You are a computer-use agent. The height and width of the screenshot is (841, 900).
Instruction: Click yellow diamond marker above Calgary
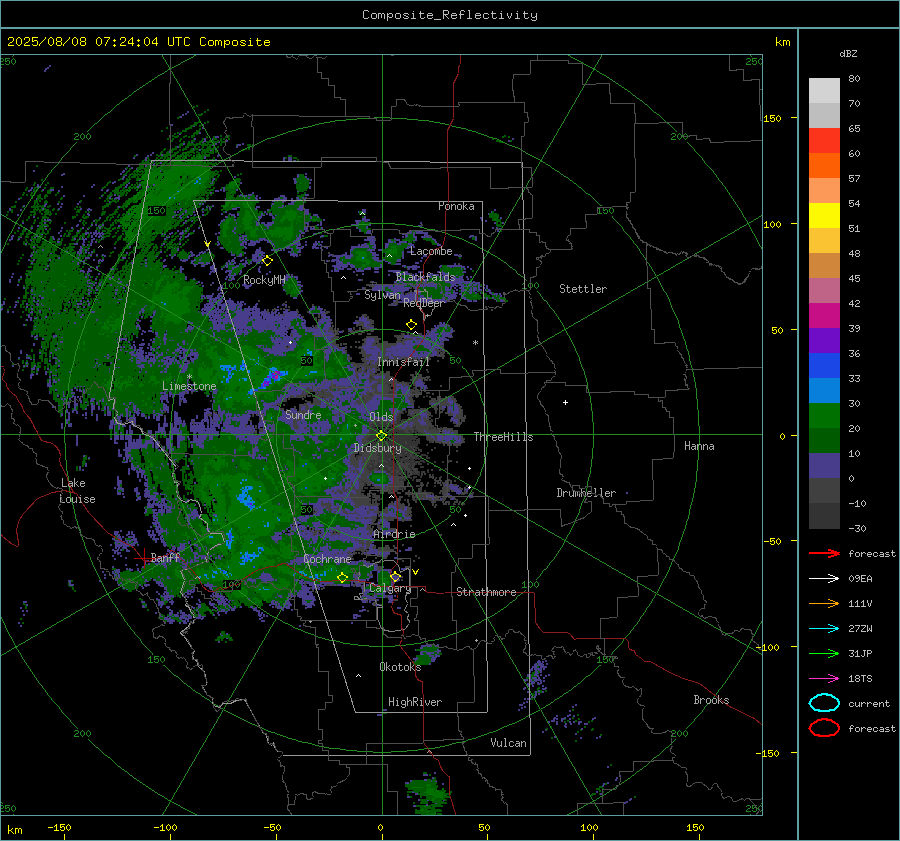[x=395, y=576]
